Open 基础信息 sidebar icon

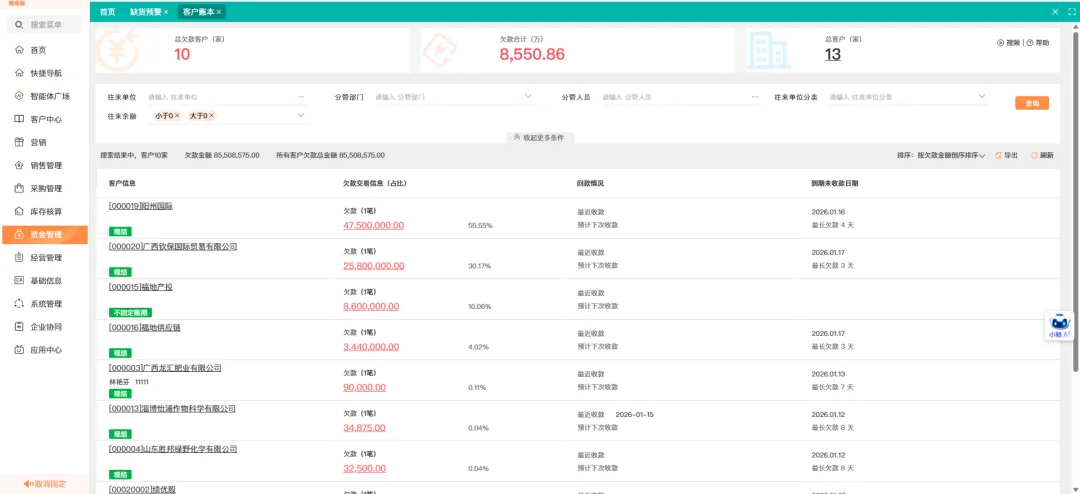[19, 280]
